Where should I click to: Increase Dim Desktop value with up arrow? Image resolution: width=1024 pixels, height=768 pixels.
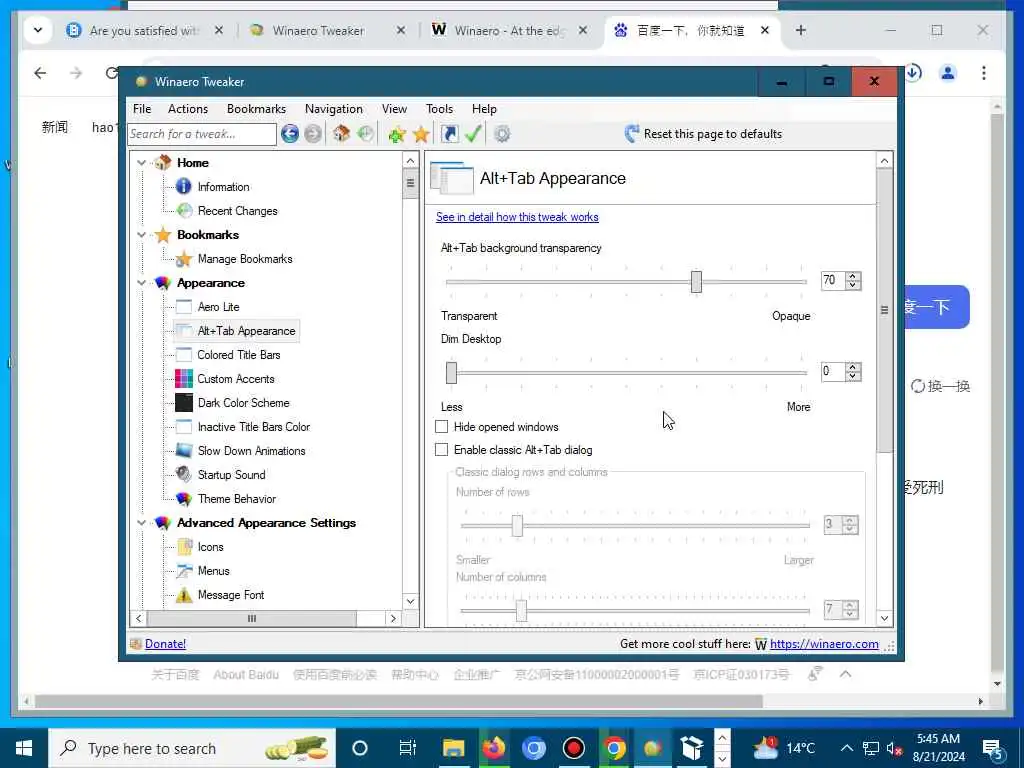click(852, 367)
